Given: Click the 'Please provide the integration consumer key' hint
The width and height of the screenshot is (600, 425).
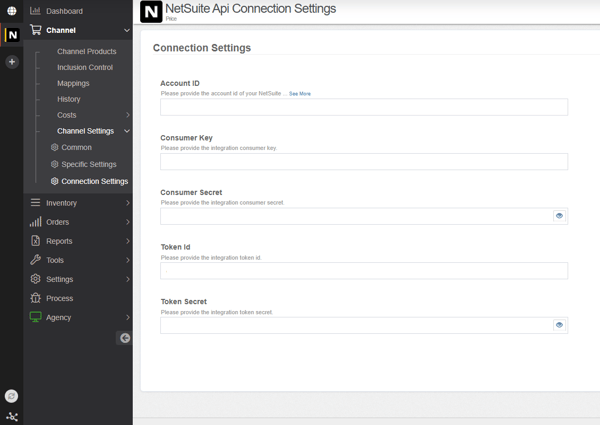Looking at the screenshot, I should pos(219,148).
